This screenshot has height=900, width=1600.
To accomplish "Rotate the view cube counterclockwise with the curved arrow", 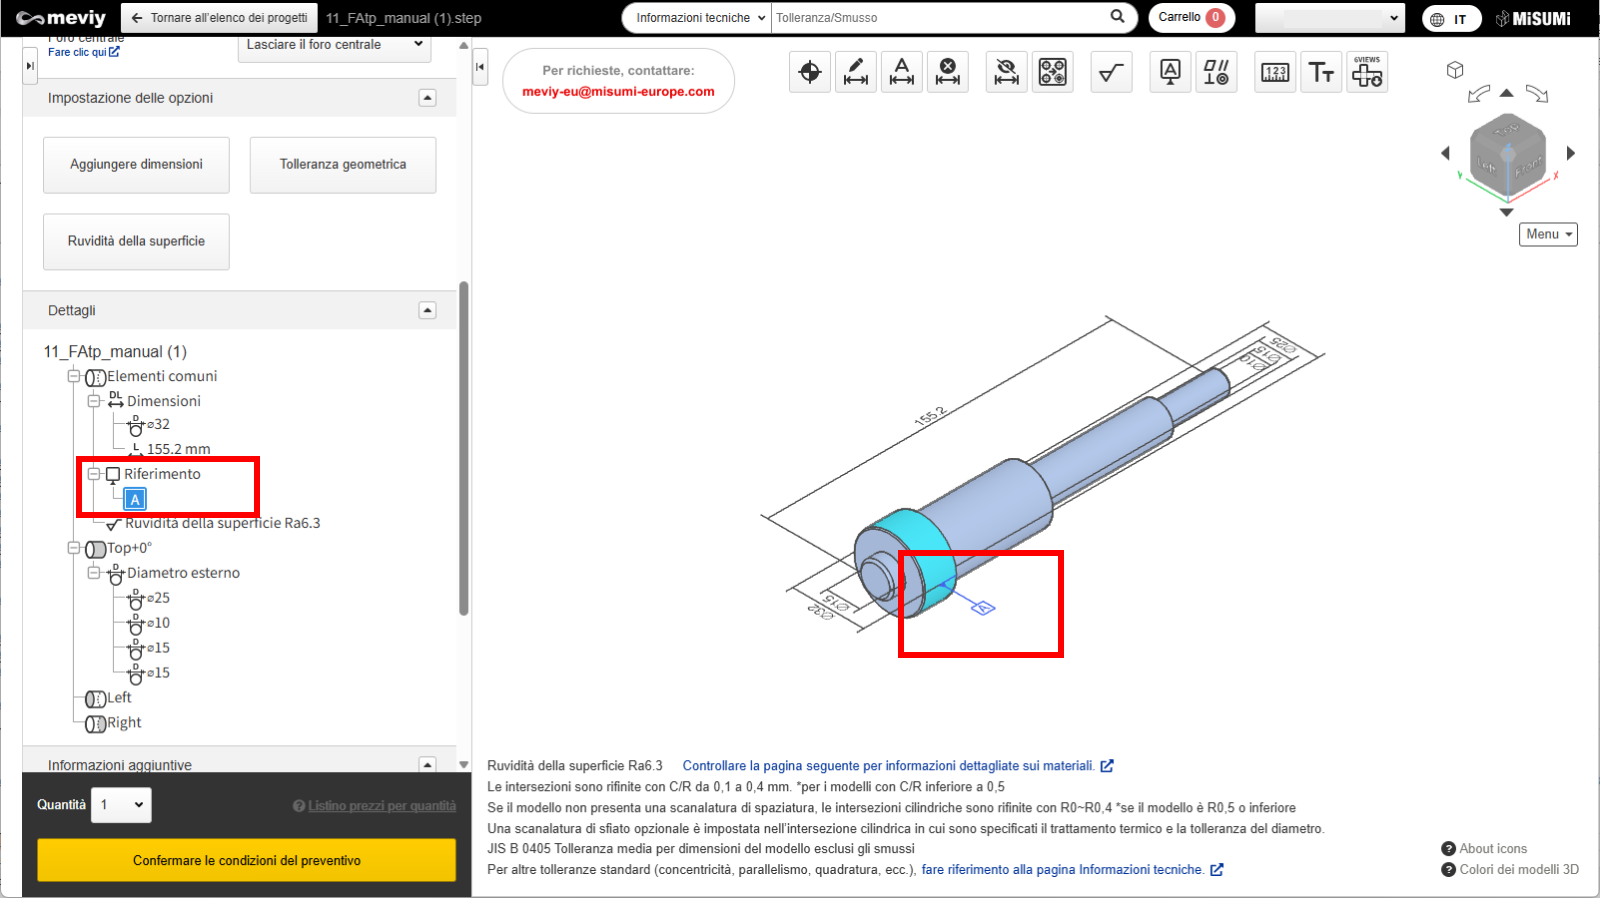I will [1478, 94].
